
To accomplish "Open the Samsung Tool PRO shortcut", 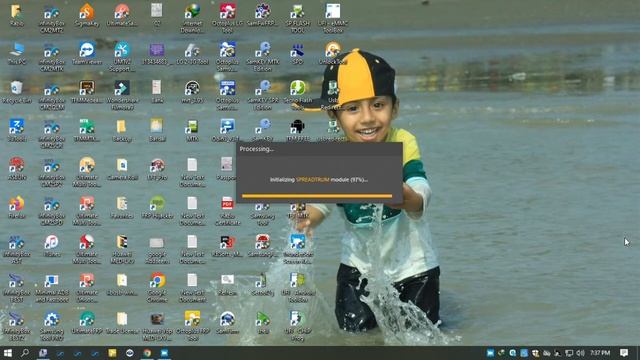I will point(51,326).
